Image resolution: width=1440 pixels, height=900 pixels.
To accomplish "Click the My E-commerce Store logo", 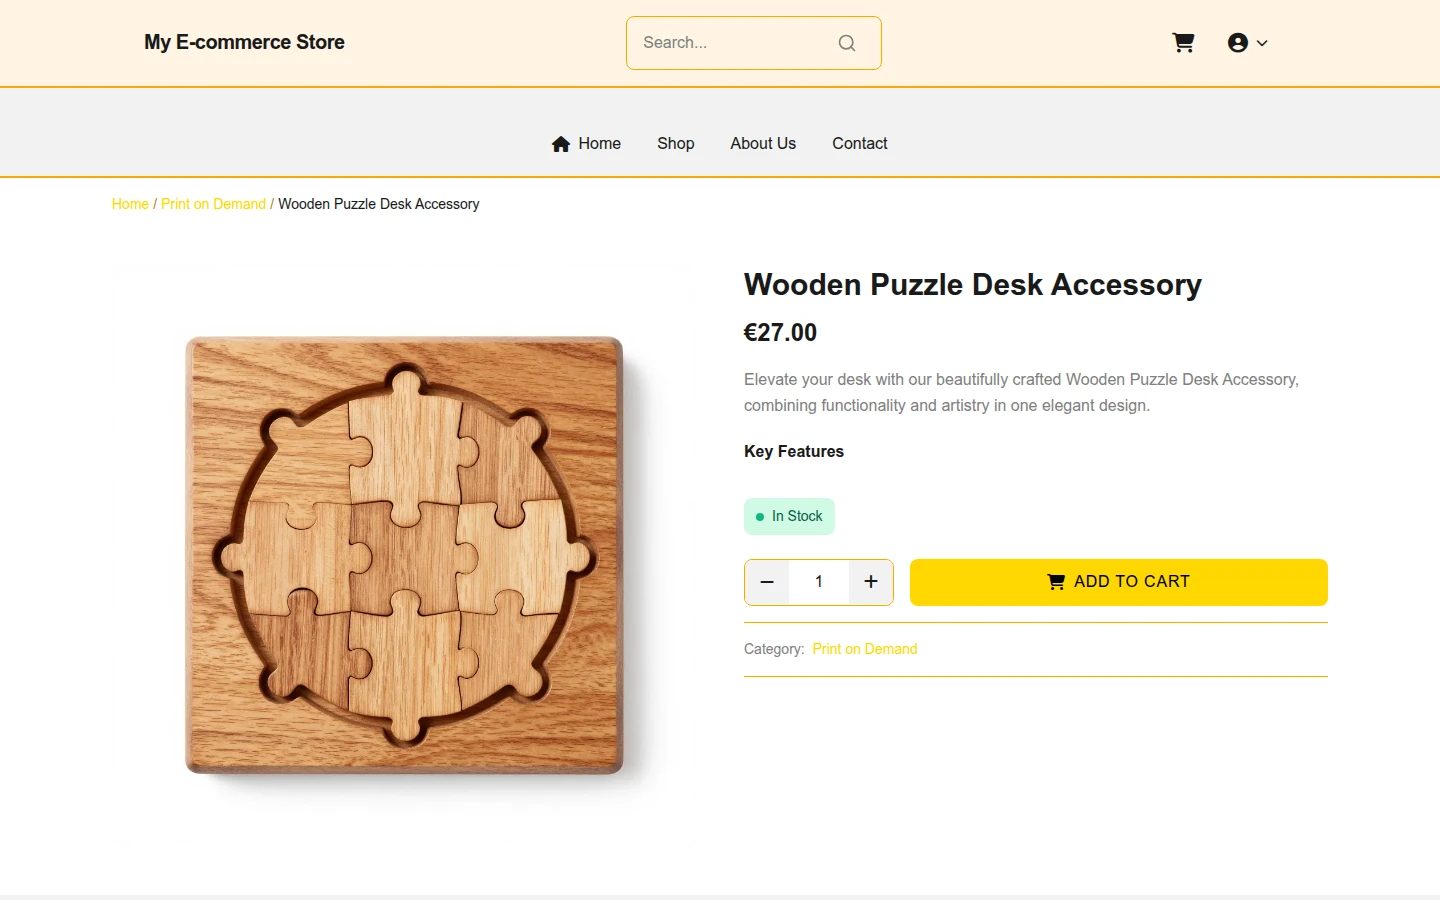I will click(244, 42).
